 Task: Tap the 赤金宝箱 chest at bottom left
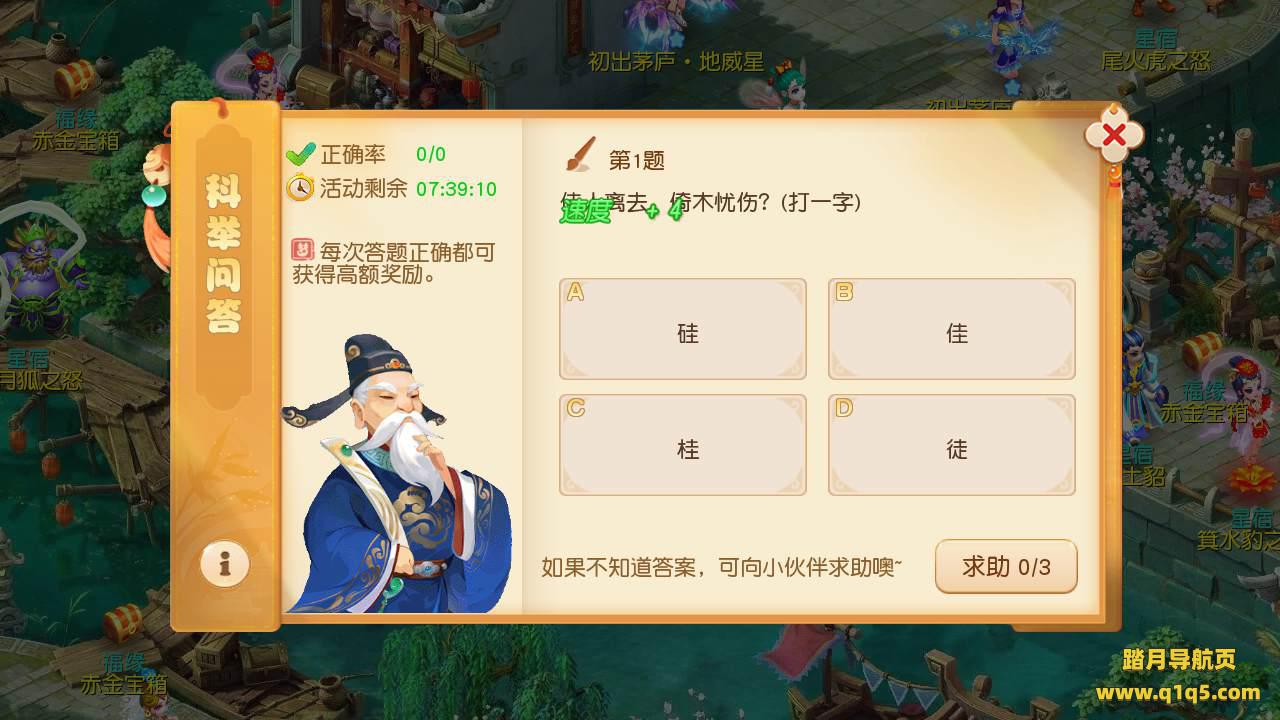(x=124, y=624)
